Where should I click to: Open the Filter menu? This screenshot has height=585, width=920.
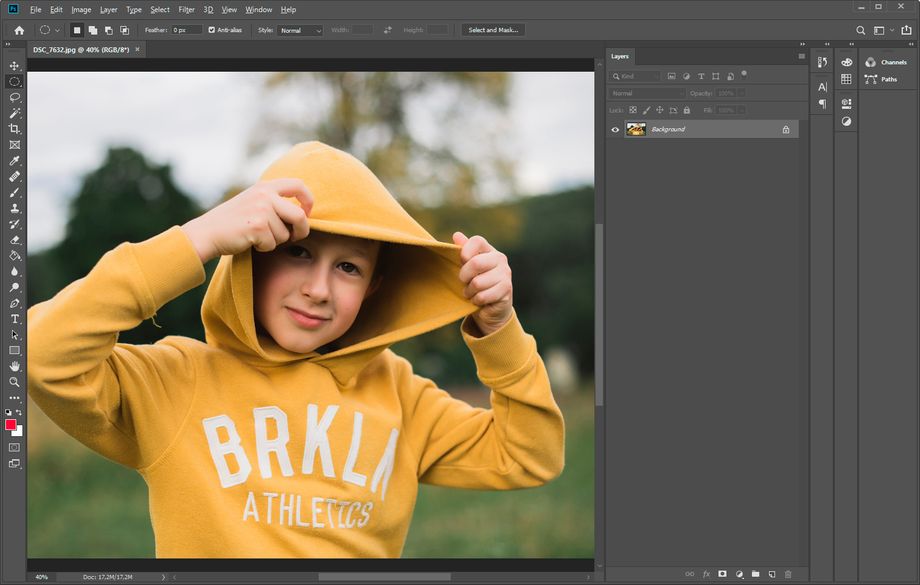(x=186, y=9)
